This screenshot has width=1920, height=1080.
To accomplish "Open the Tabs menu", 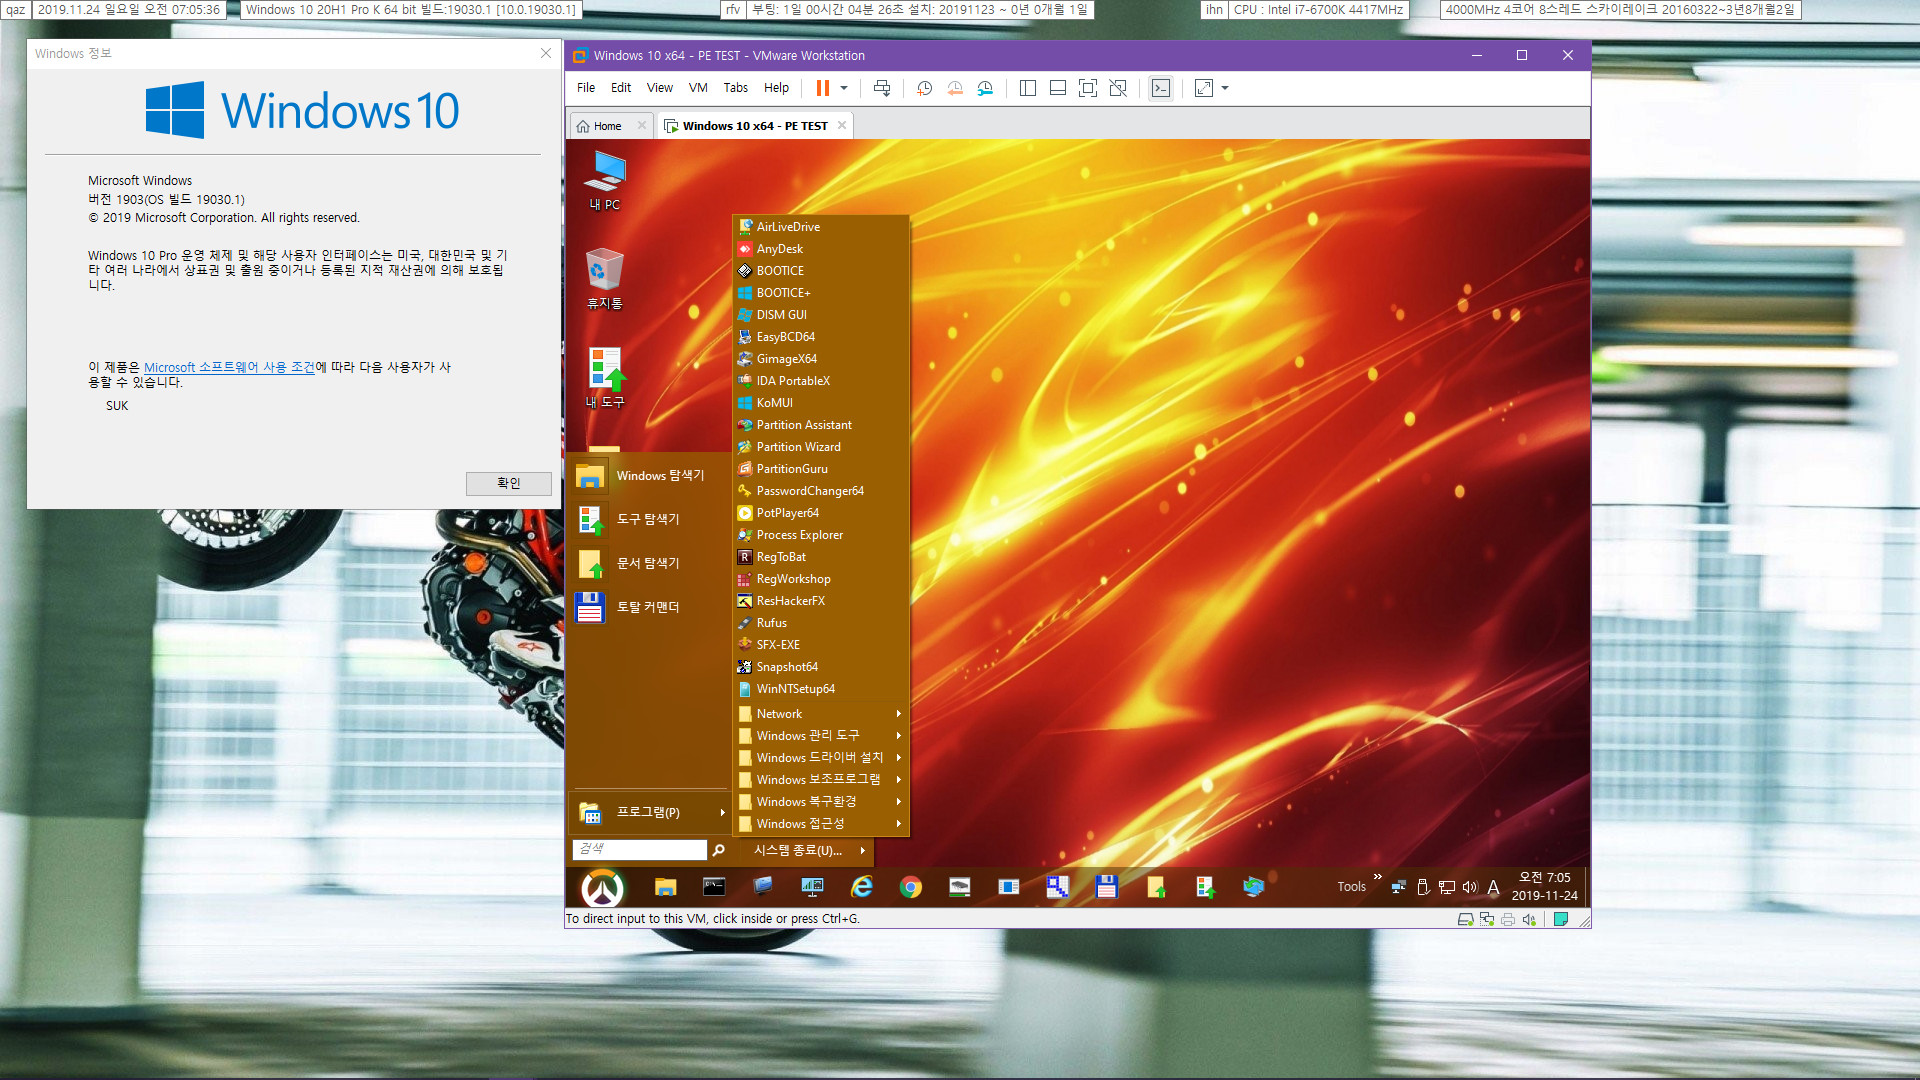I will click(x=736, y=88).
